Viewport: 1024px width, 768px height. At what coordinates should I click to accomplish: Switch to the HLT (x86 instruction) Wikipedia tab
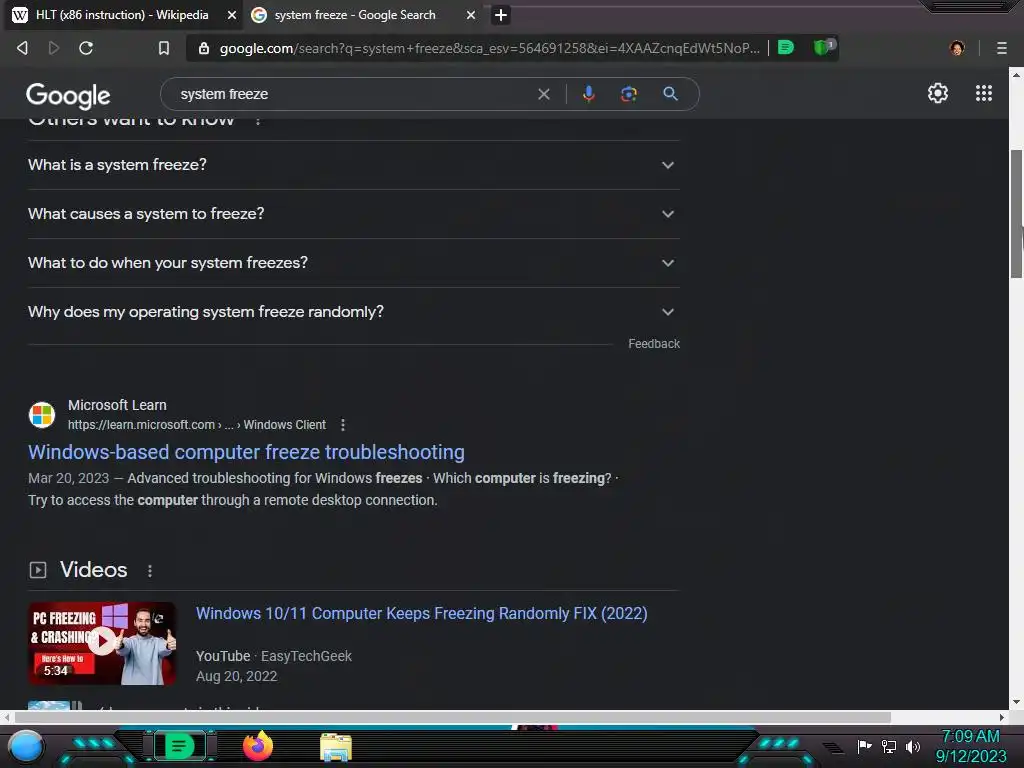(121, 15)
